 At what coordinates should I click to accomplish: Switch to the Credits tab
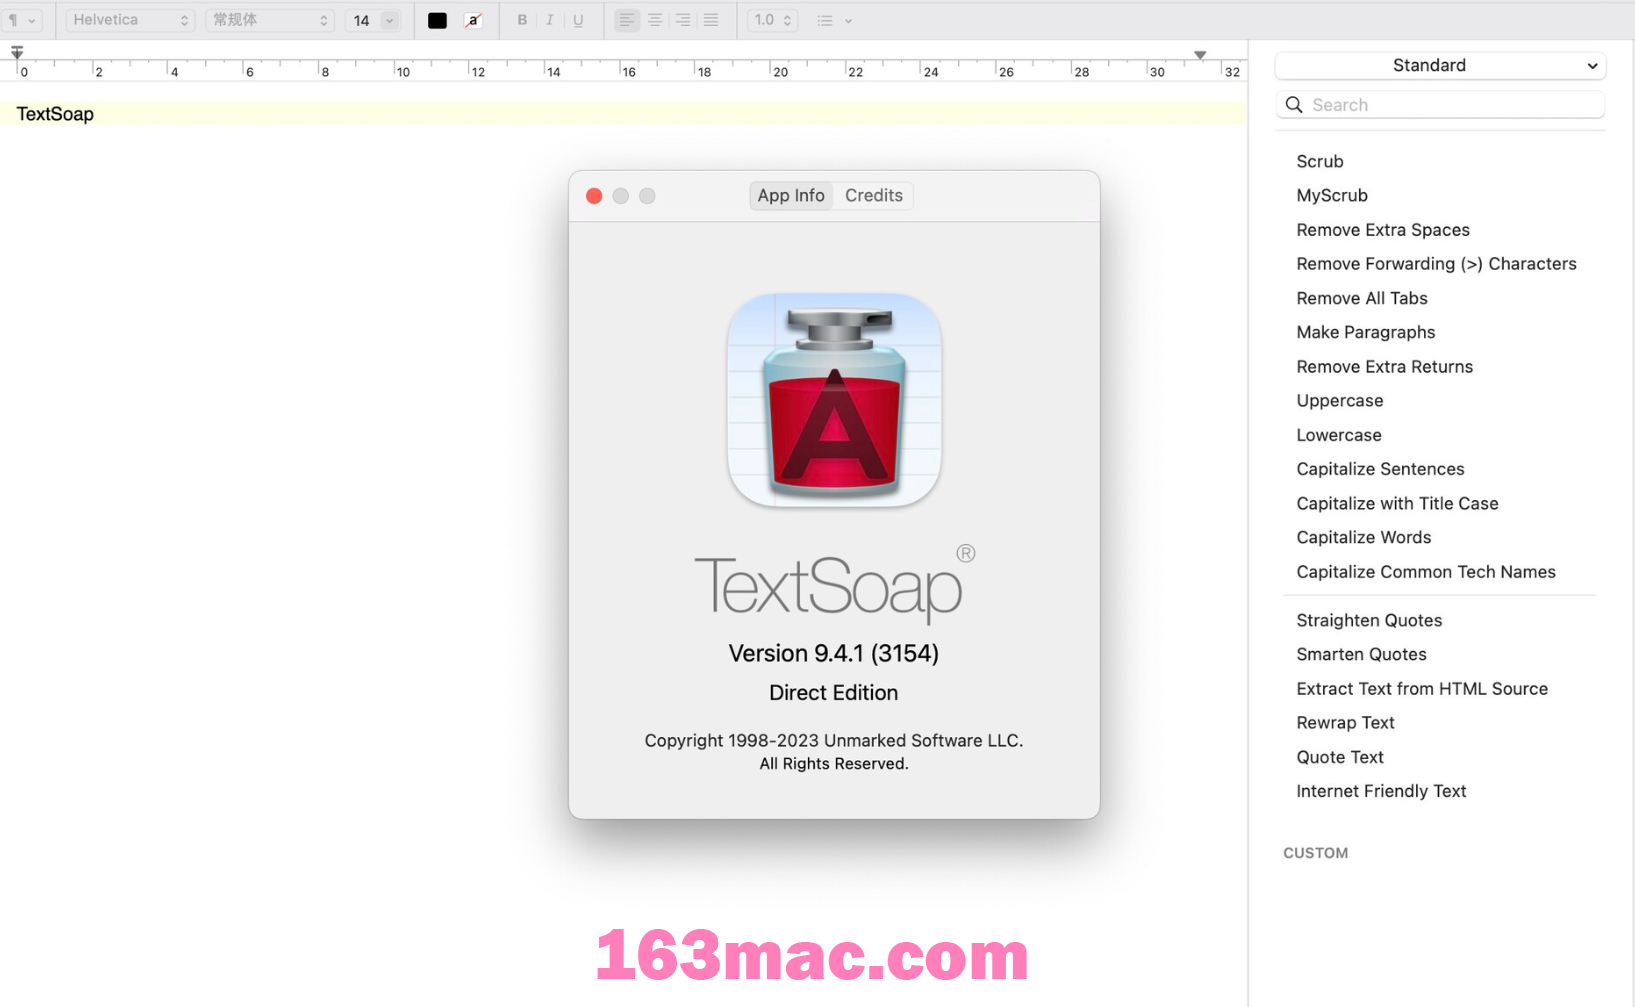click(874, 196)
